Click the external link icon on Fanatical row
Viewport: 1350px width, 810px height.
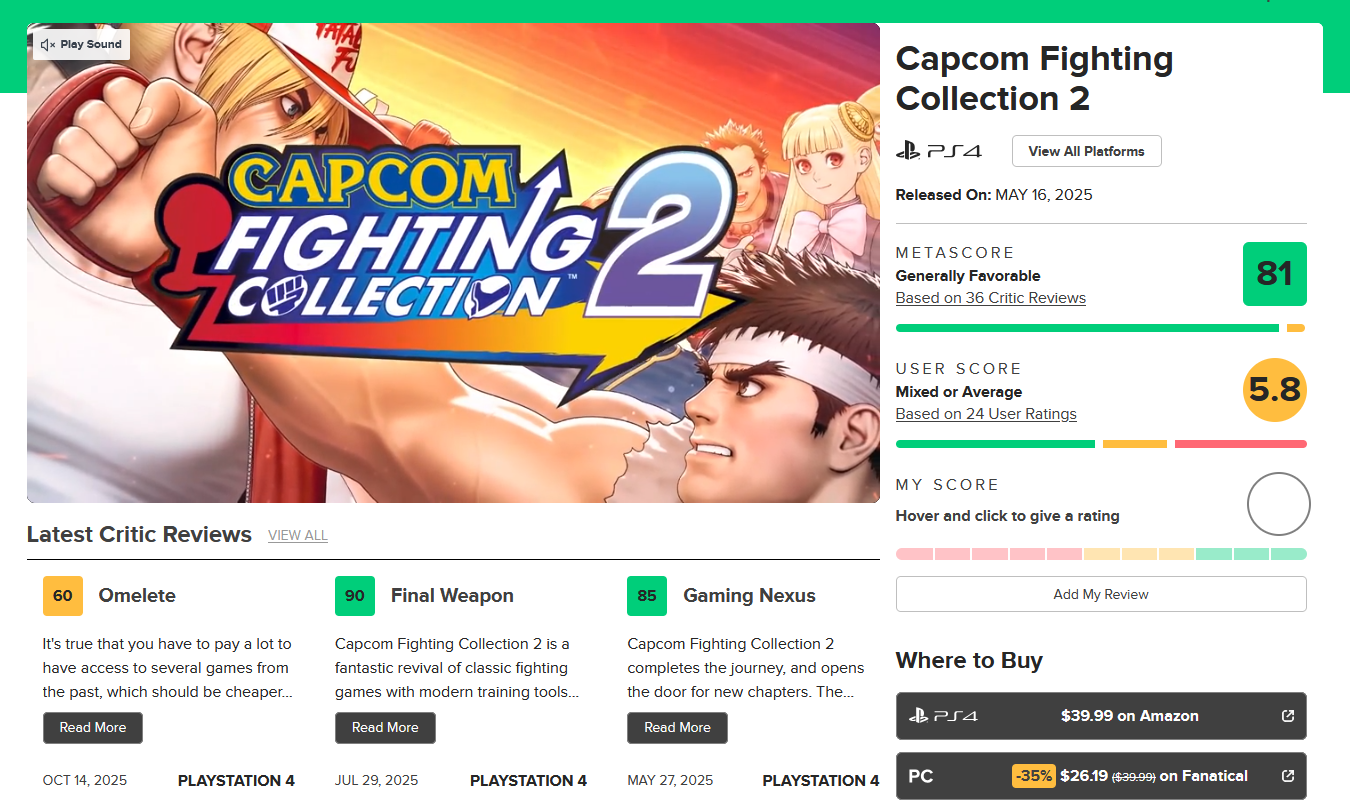pos(1288,776)
